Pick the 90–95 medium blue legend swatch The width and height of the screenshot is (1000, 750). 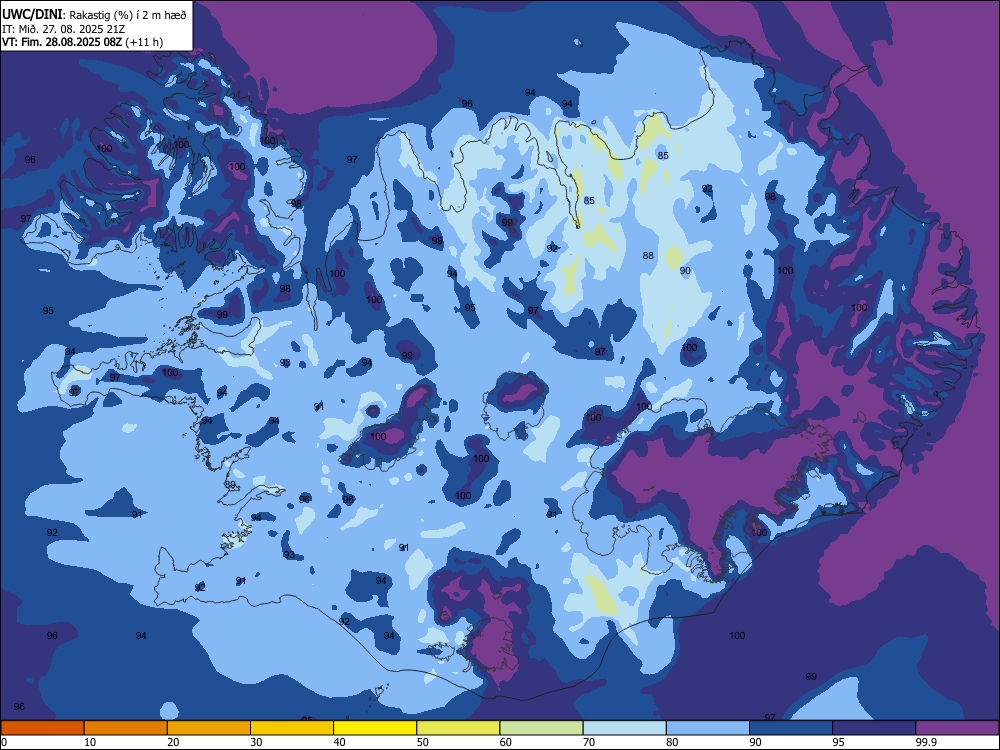[x=791, y=728]
